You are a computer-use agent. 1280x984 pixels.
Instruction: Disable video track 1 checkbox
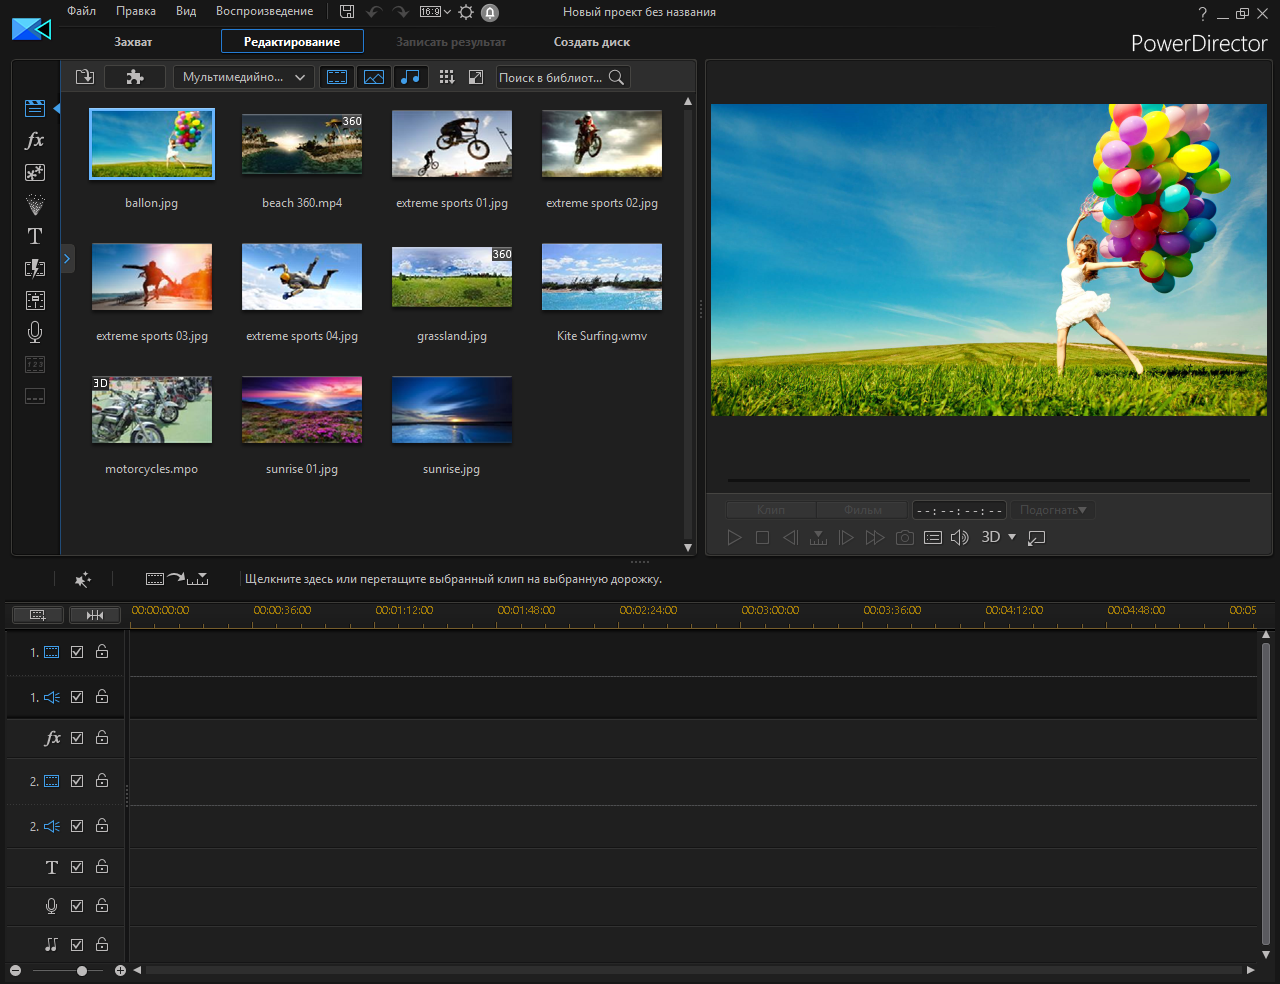coord(77,652)
